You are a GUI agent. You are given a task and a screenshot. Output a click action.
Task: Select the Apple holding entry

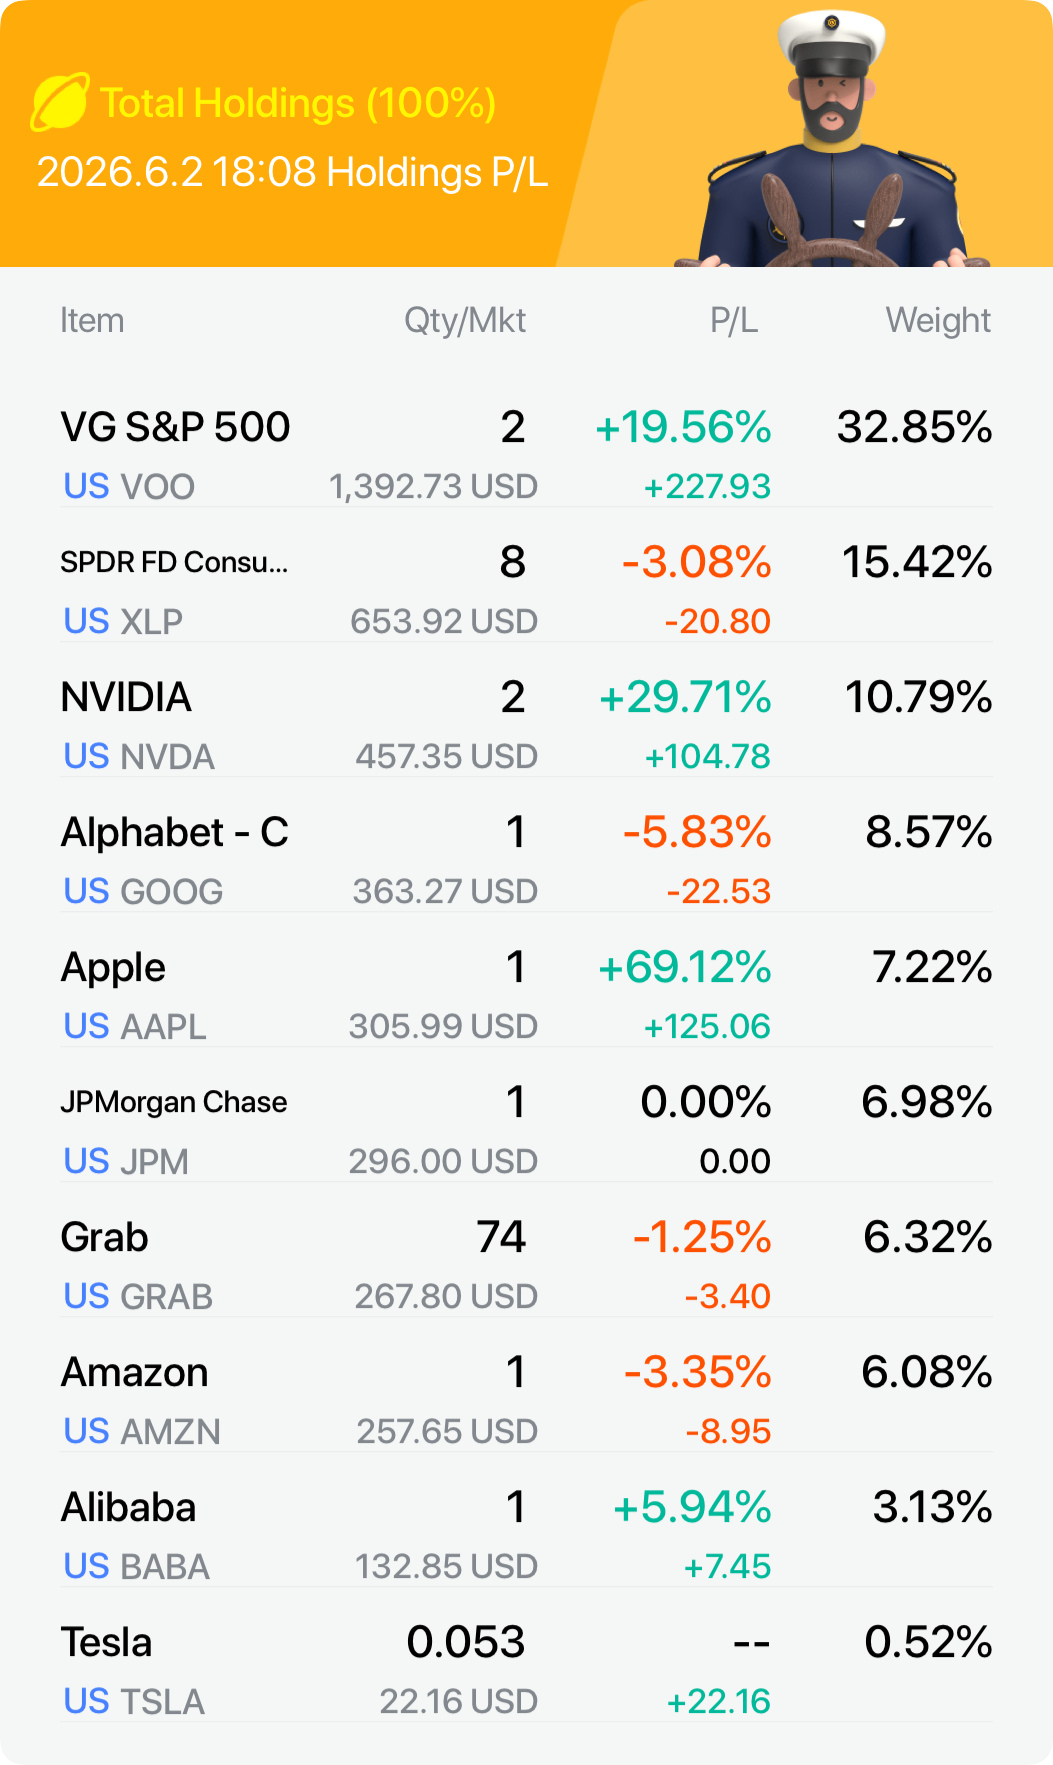coord(526,995)
